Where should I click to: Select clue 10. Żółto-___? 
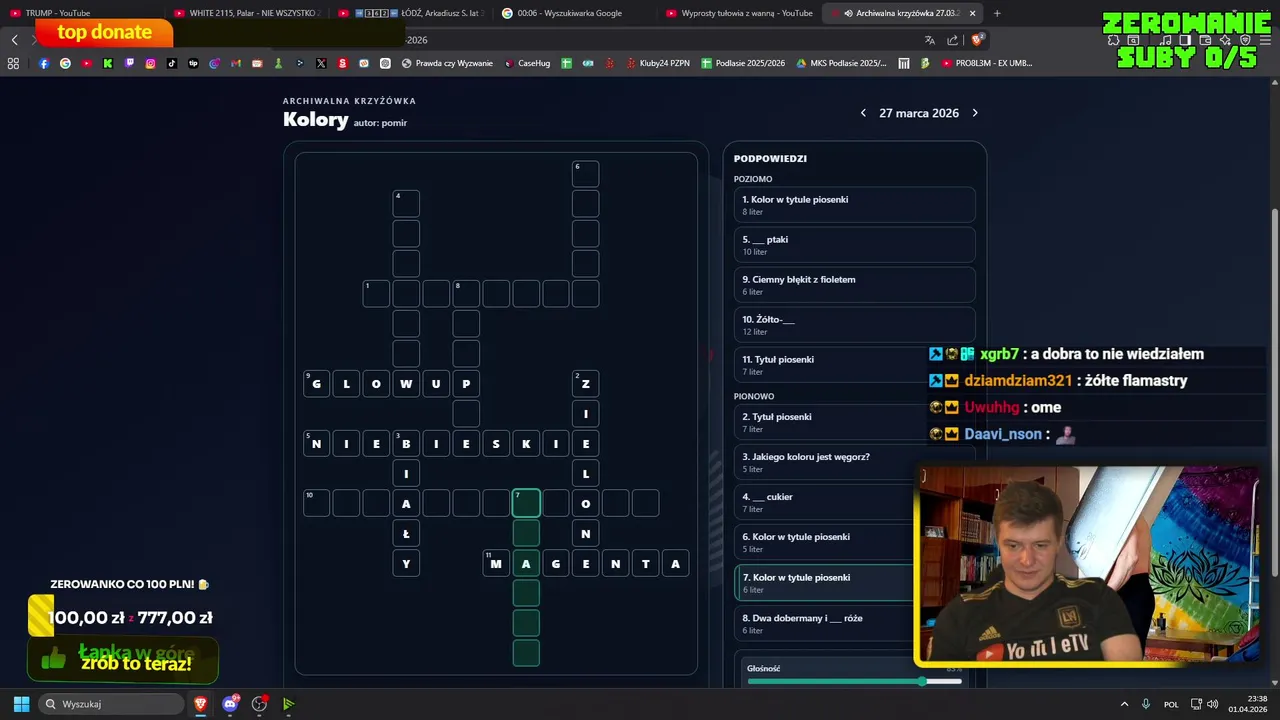(854, 325)
